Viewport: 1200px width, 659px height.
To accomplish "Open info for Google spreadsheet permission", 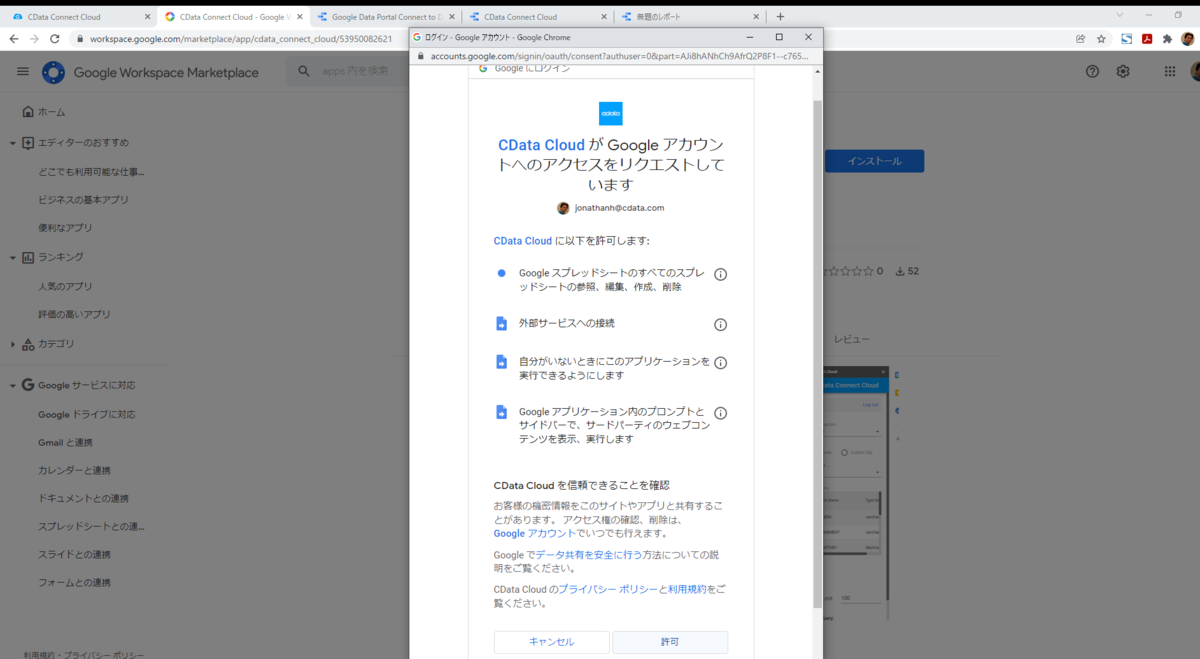I will pos(720,274).
